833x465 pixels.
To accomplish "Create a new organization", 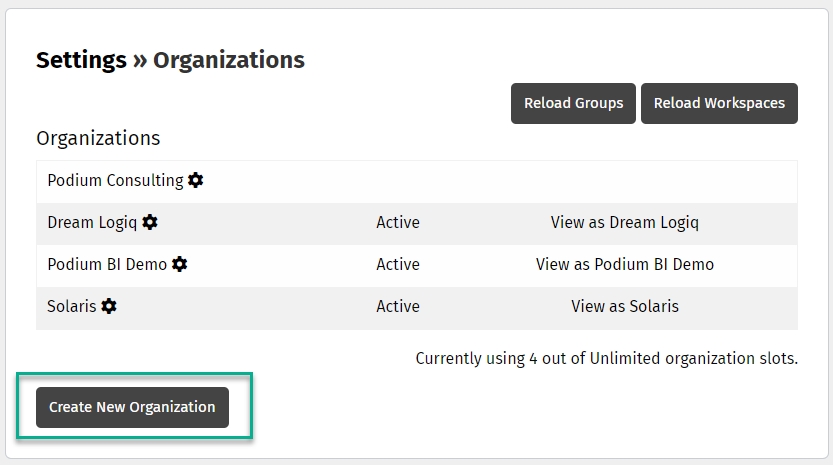I will click(132, 407).
